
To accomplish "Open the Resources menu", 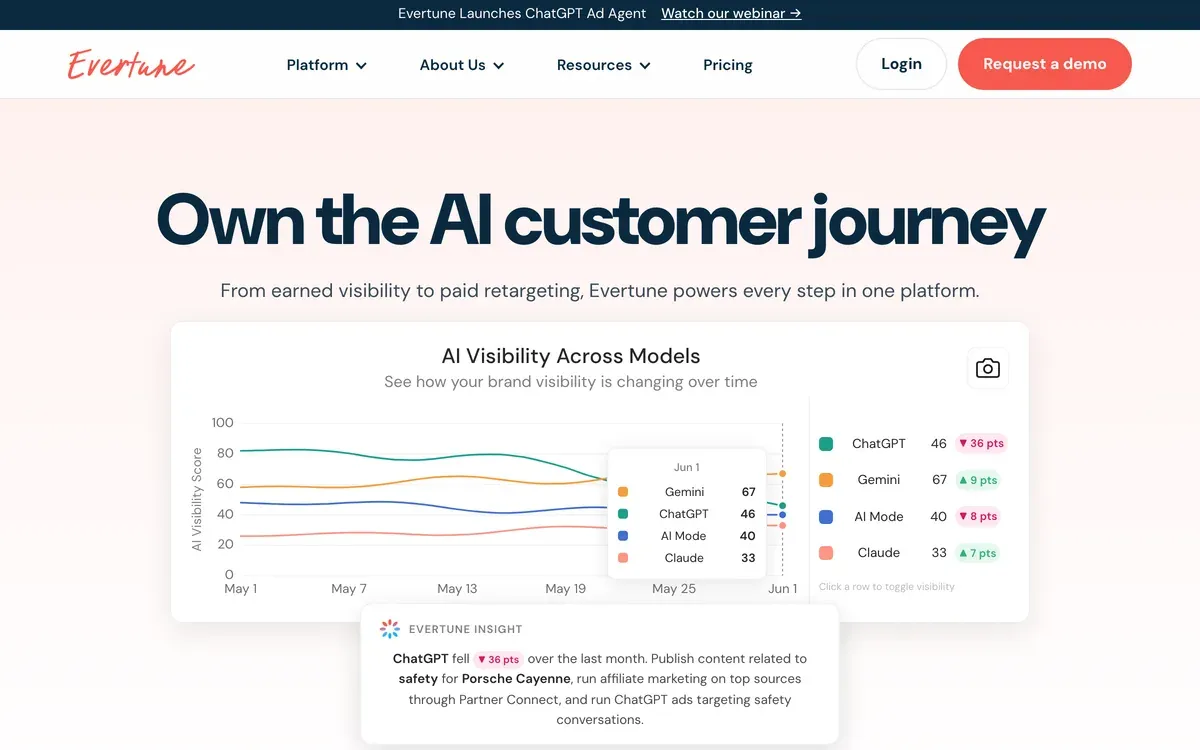I will (604, 65).
